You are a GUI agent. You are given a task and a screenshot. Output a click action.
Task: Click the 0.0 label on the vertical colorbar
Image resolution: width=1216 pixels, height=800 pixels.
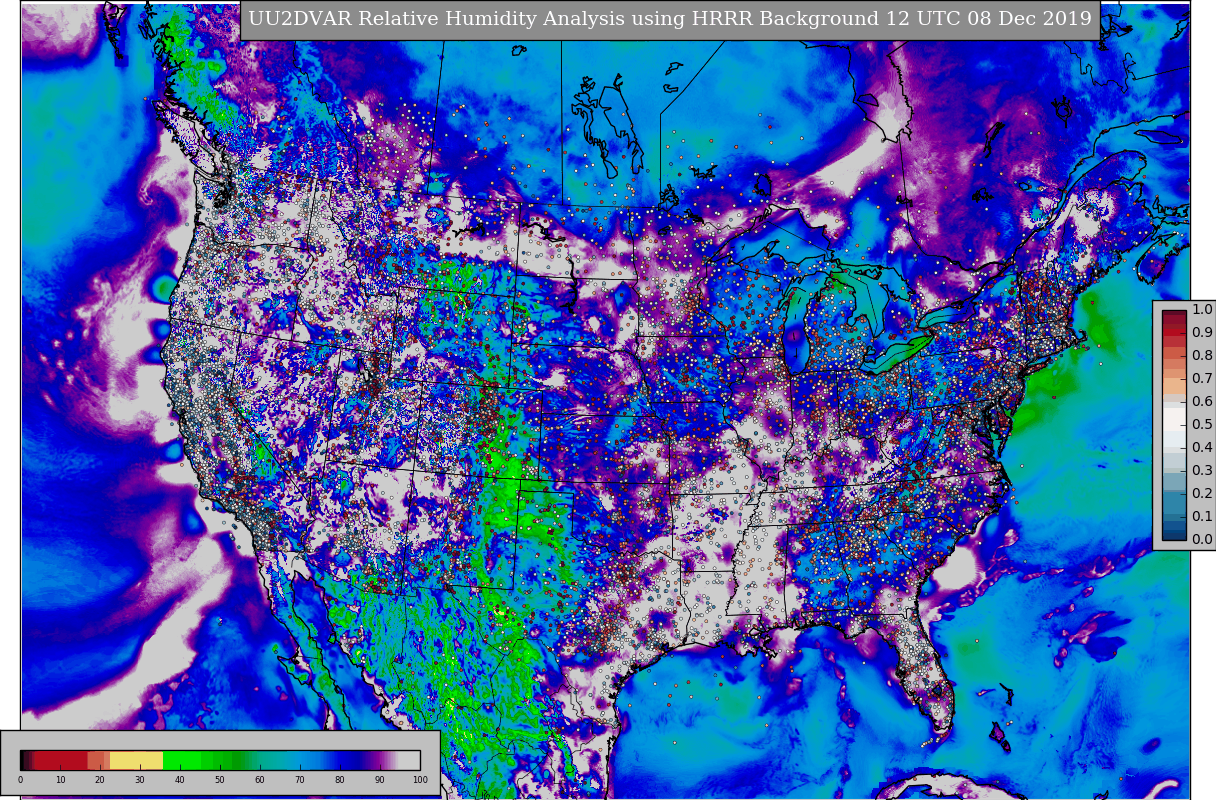pyautogui.click(x=1202, y=540)
